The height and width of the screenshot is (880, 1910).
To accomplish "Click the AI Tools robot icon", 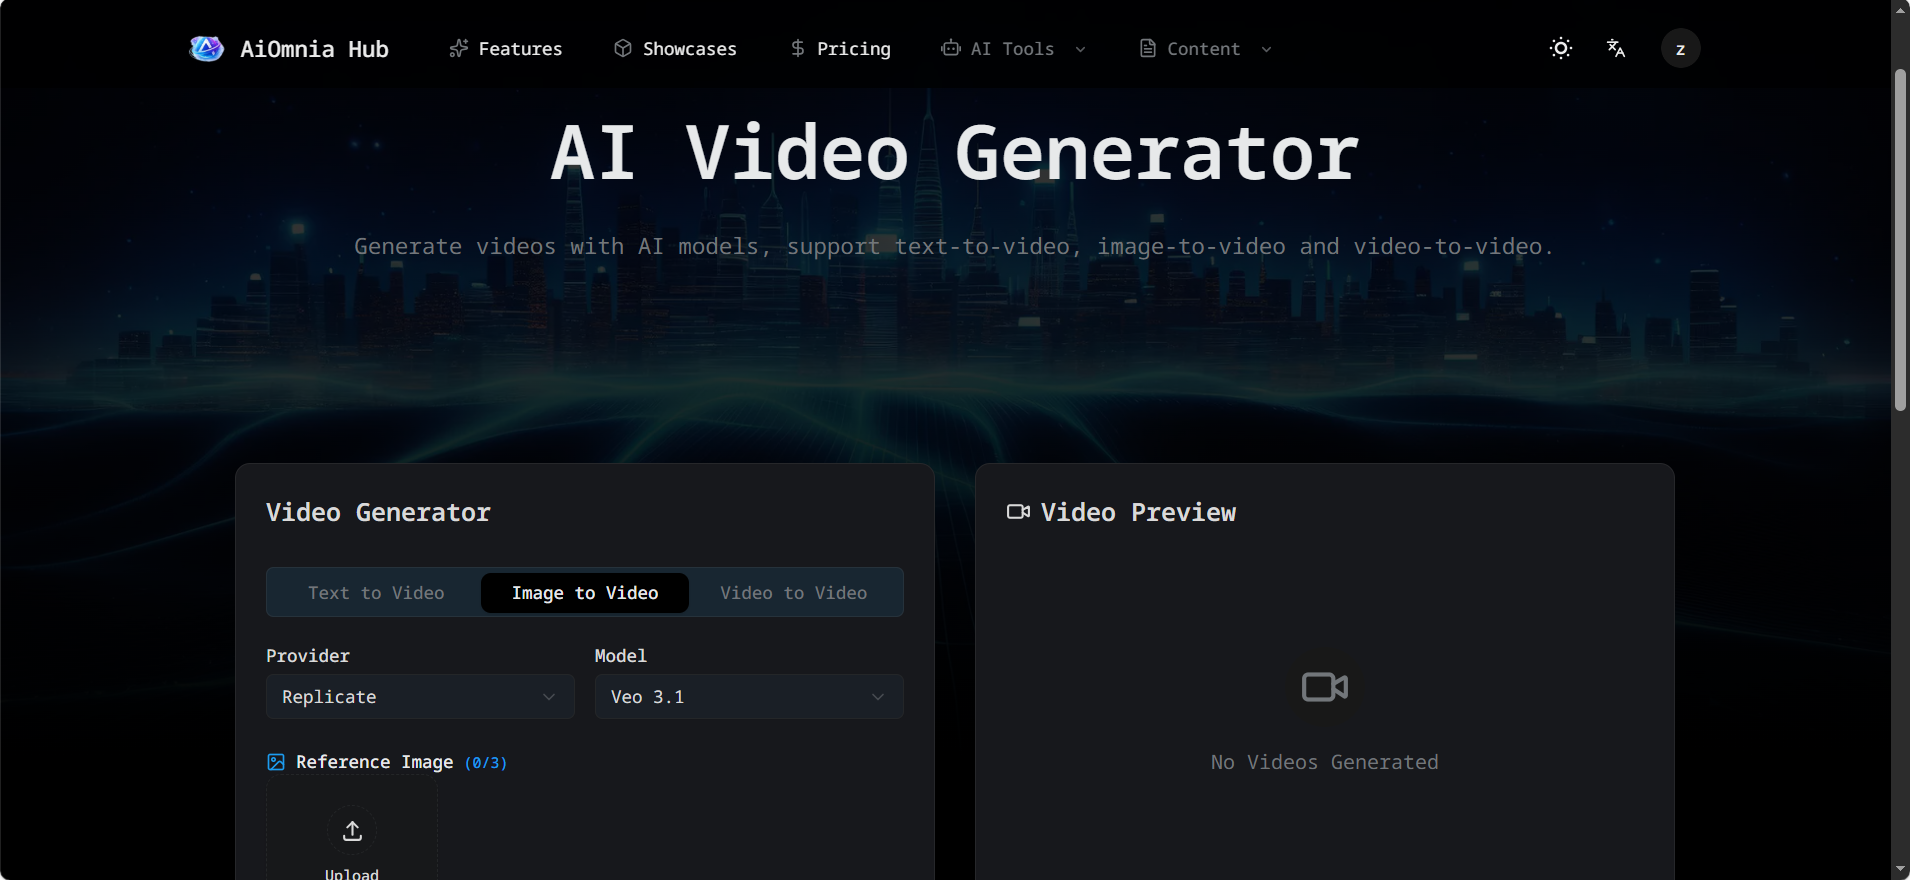I will [951, 48].
